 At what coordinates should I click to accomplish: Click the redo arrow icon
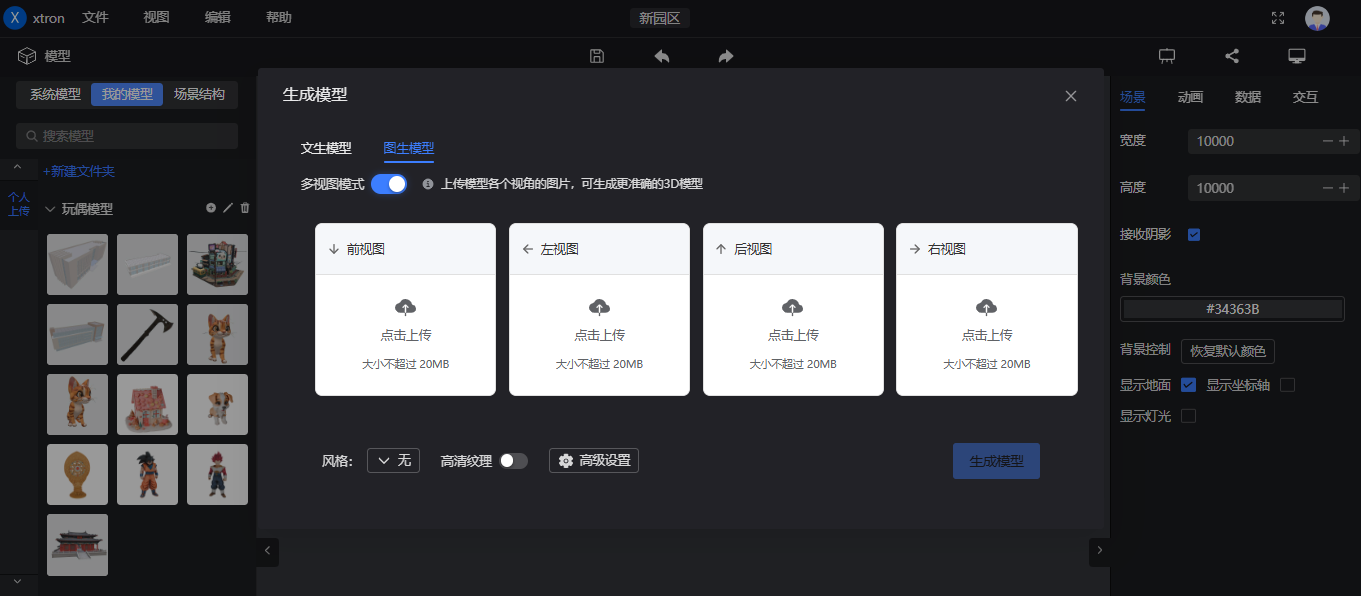[726, 56]
